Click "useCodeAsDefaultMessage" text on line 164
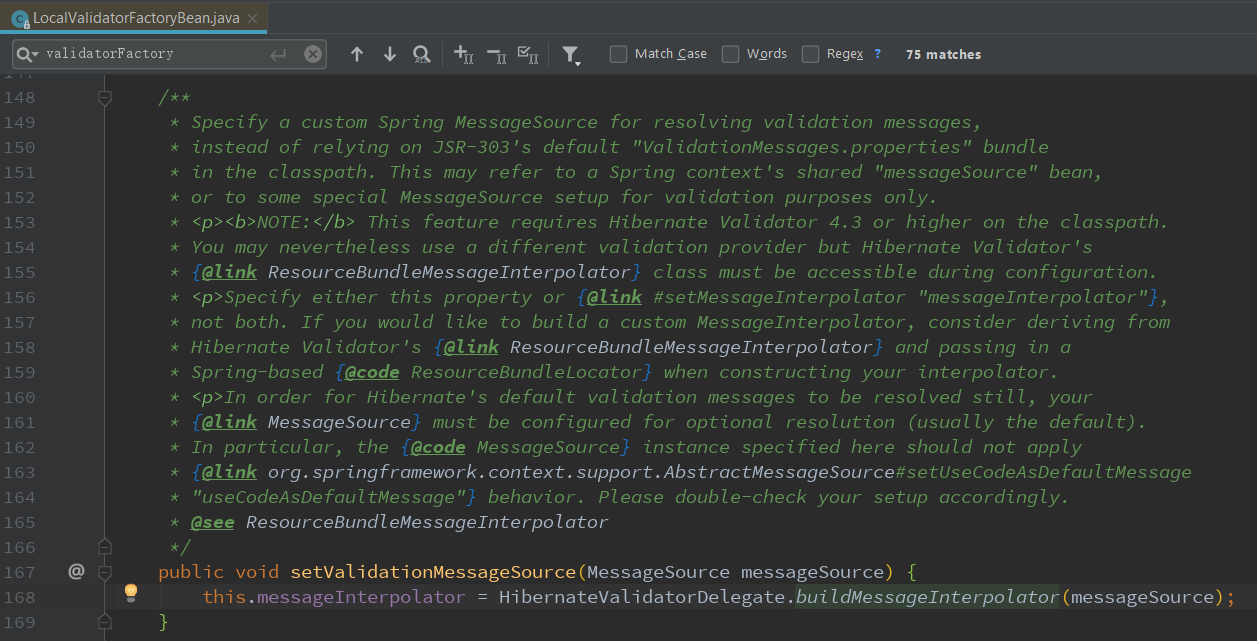 click(x=328, y=497)
